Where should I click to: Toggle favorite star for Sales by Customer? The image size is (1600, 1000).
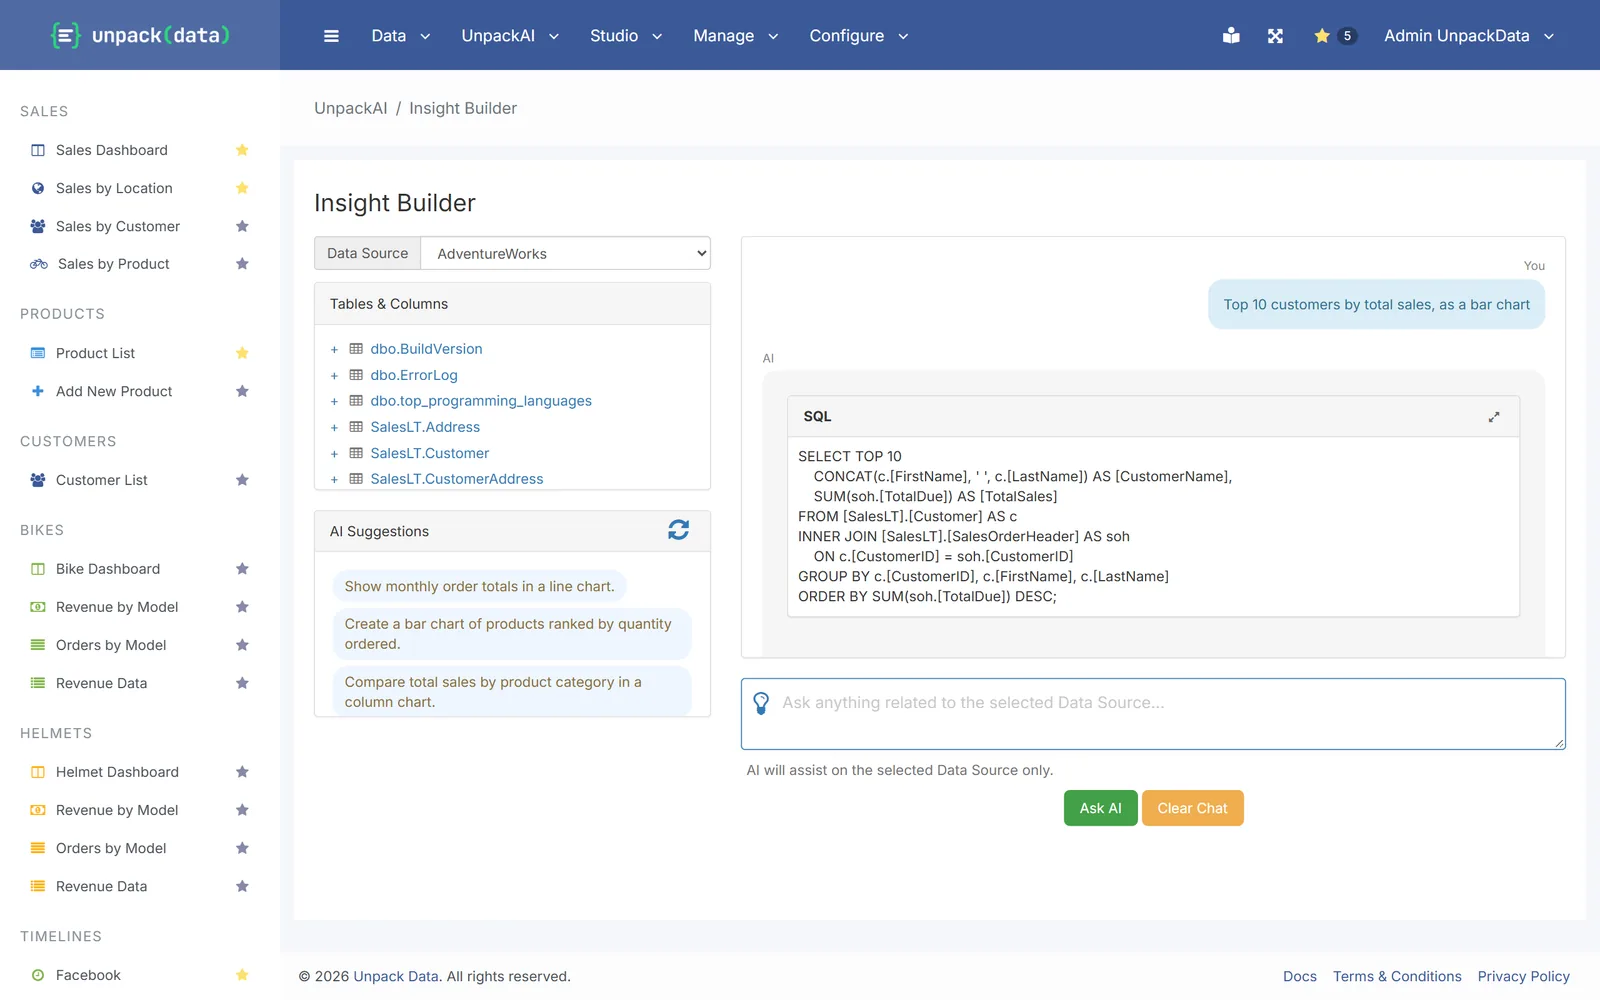(242, 226)
